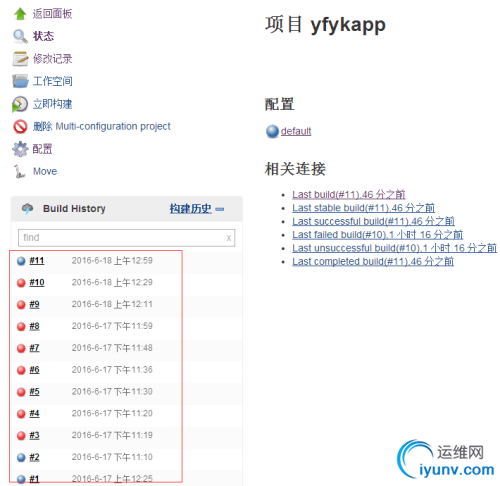Image resolution: width=500 pixels, height=486 pixels.
Task: Click red status ball for build #9
Action: tap(21, 305)
